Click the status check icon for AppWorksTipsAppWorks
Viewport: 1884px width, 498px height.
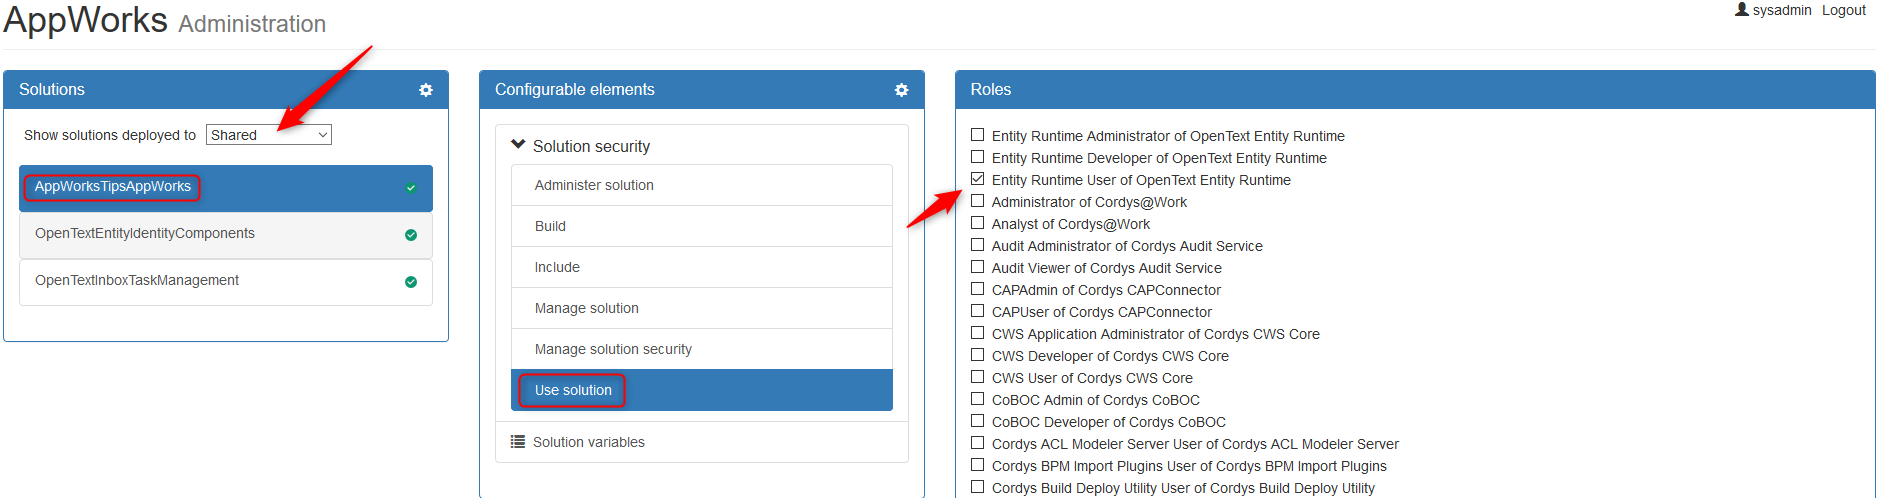pyautogui.click(x=411, y=188)
